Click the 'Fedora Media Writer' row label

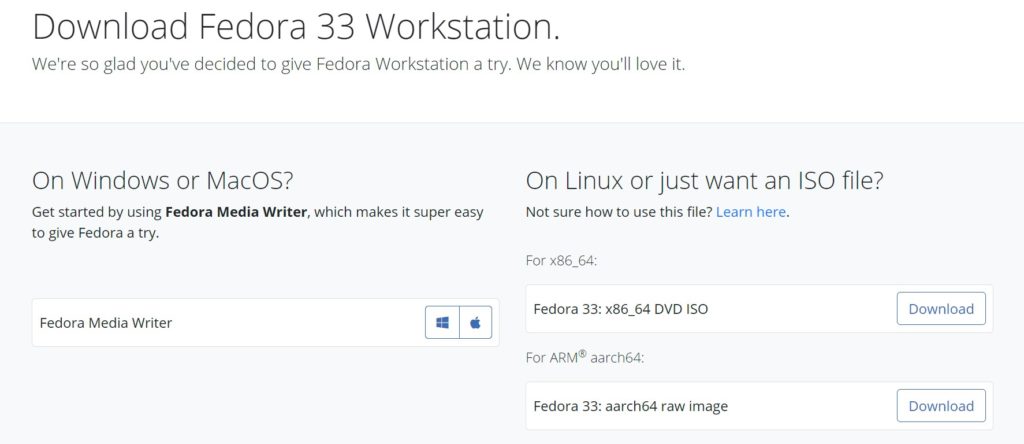pyautogui.click(x=106, y=323)
